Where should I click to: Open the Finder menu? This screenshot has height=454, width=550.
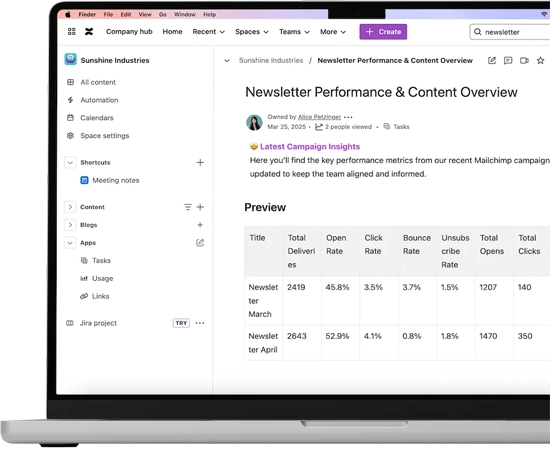click(x=87, y=14)
